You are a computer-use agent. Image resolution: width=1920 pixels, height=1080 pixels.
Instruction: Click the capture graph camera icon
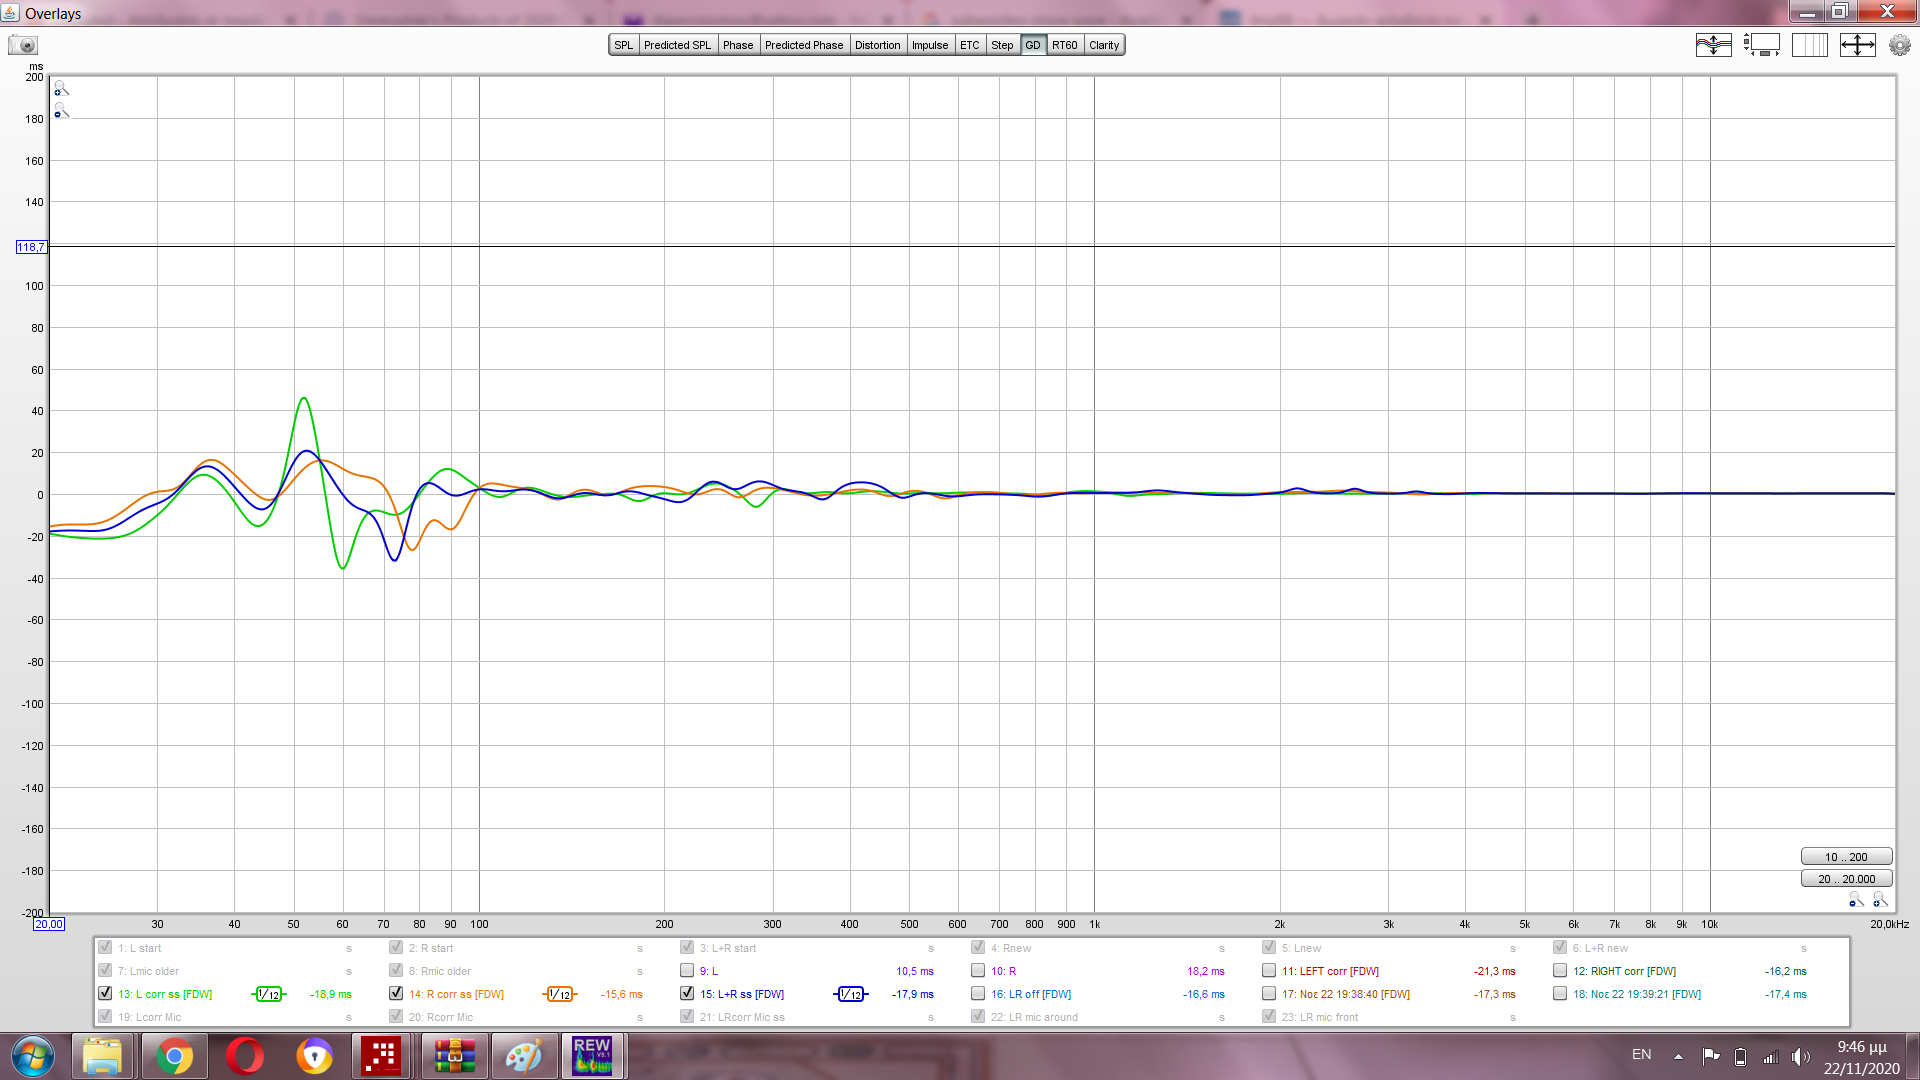[22, 45]
